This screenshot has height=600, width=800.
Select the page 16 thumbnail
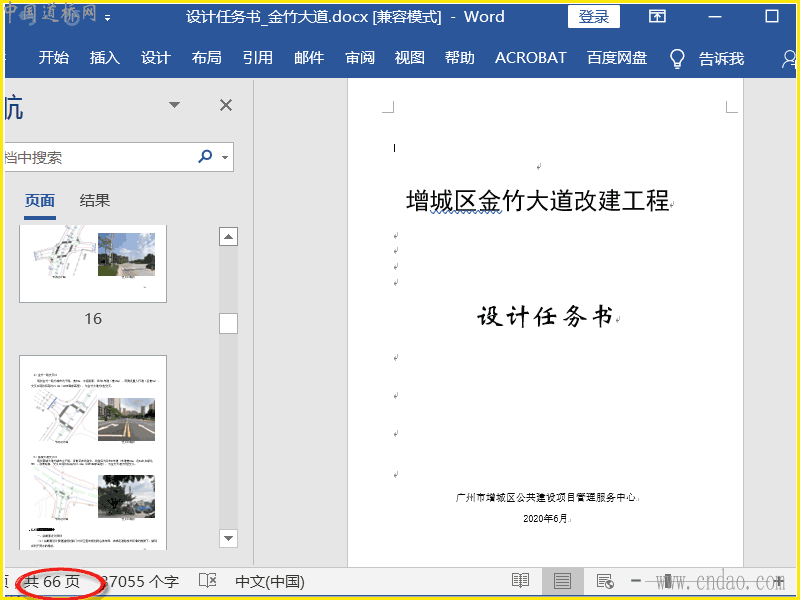[x=93, y=262]
